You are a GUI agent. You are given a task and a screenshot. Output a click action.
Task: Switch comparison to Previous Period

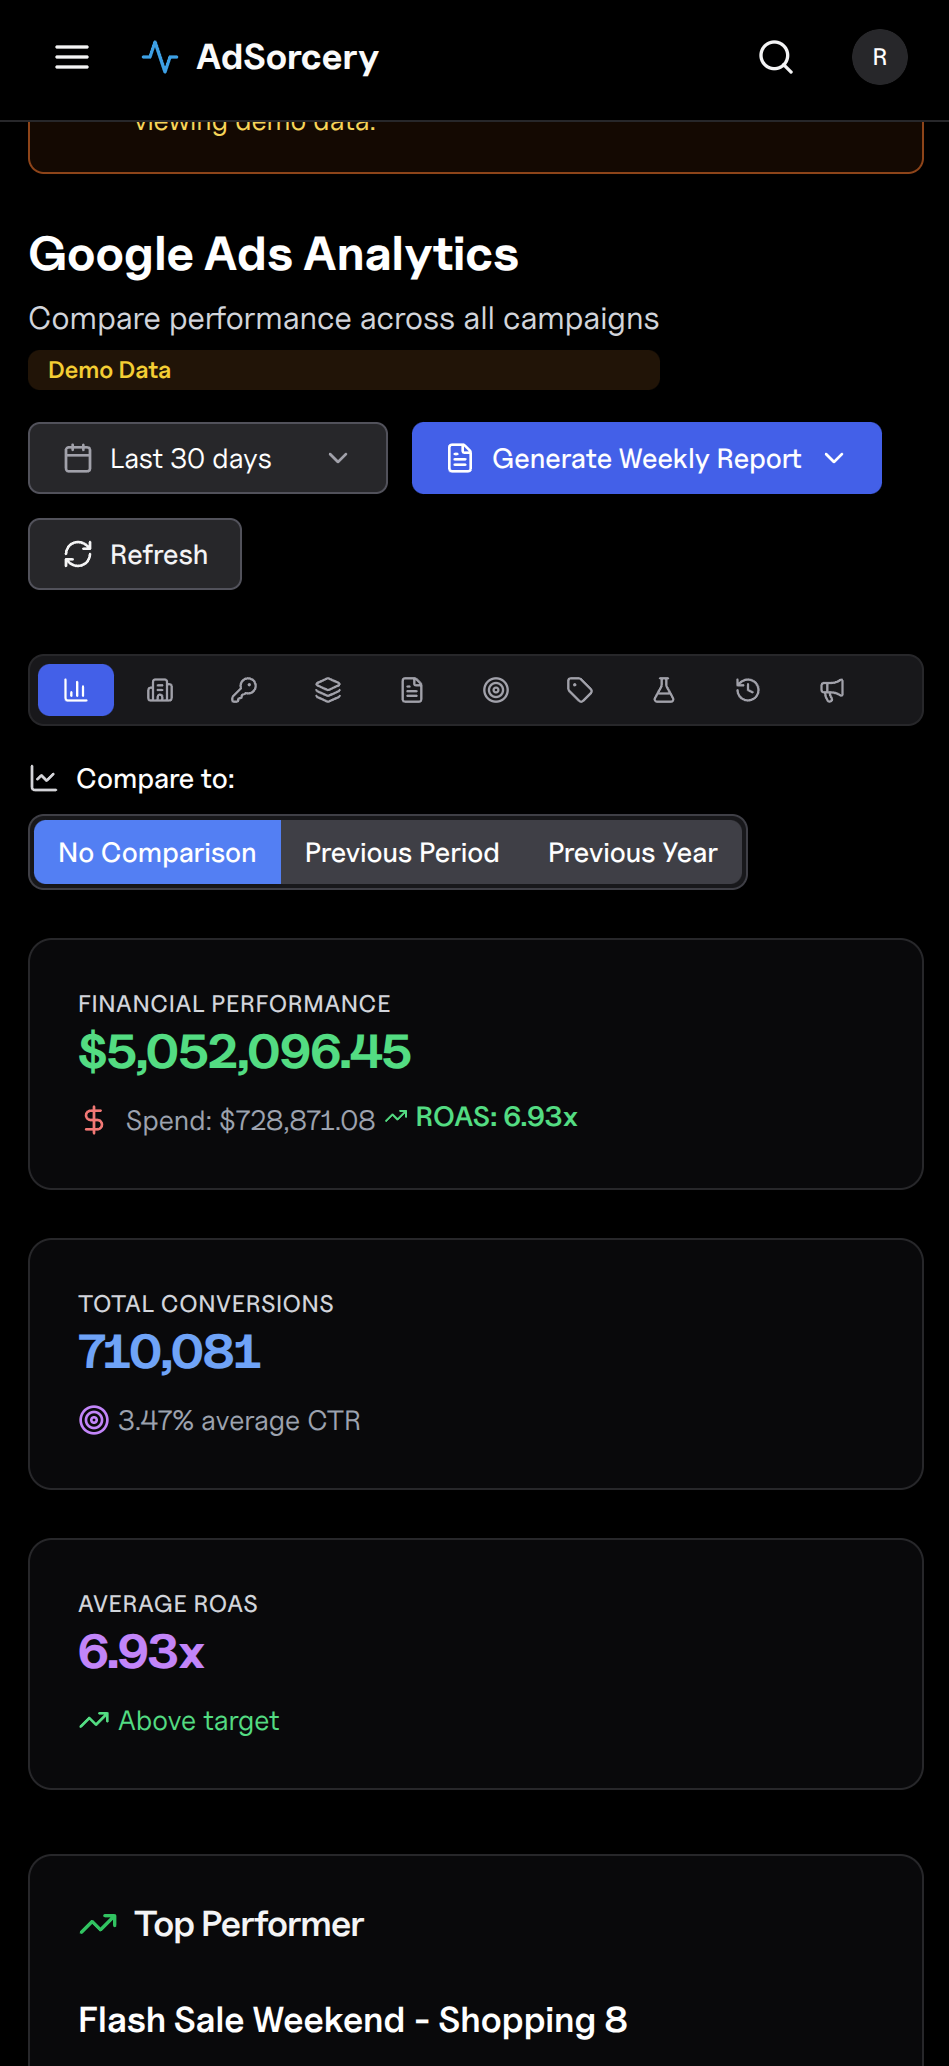click(402, 852)
